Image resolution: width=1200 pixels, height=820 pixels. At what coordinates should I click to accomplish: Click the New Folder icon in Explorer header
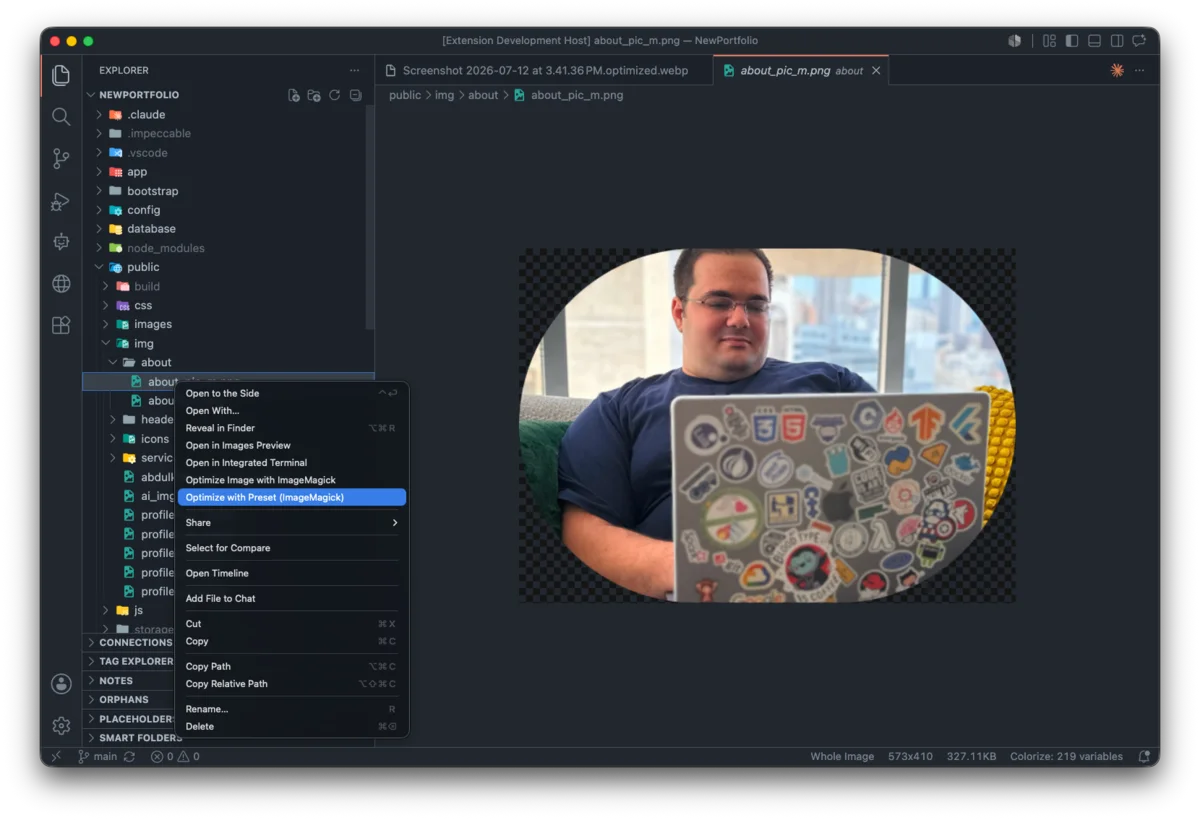point(314,95)
